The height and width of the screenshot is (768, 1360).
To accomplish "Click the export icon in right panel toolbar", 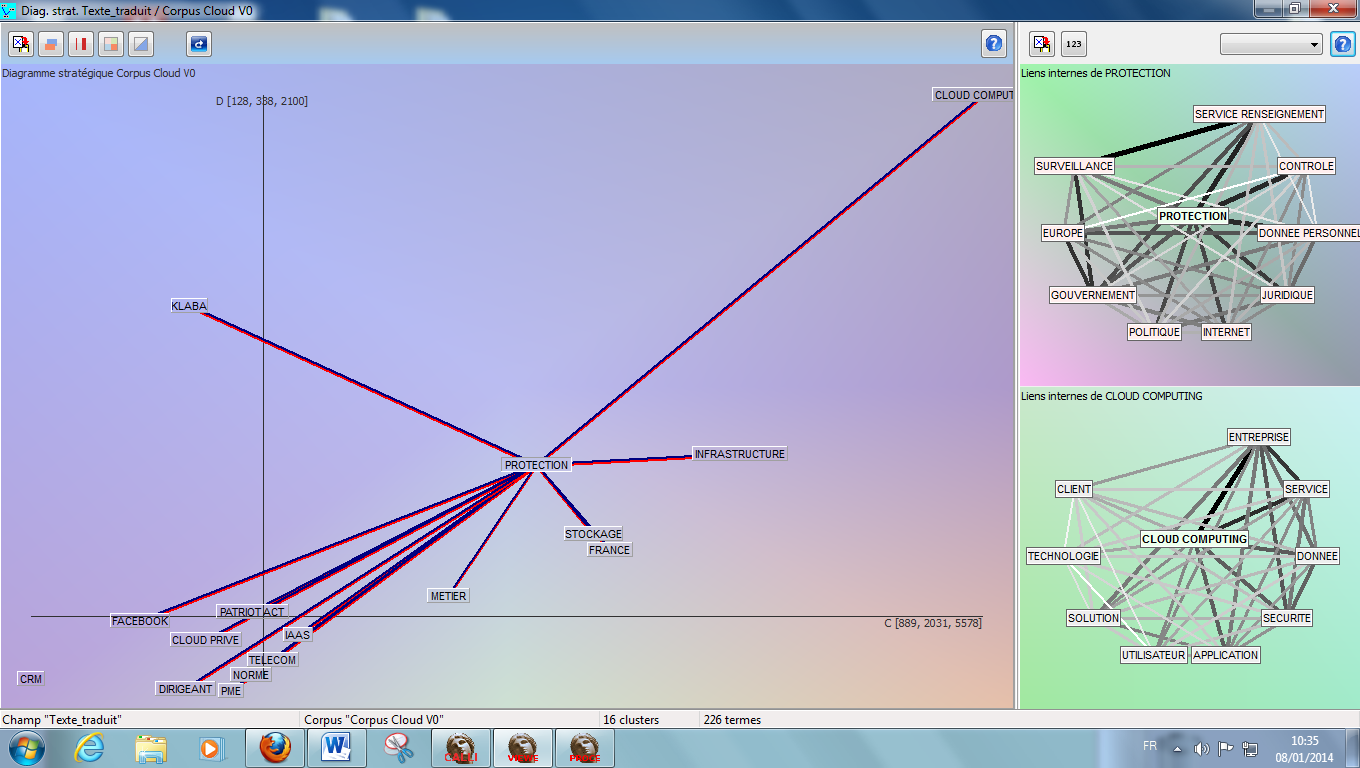I will tap(1042, 44).
